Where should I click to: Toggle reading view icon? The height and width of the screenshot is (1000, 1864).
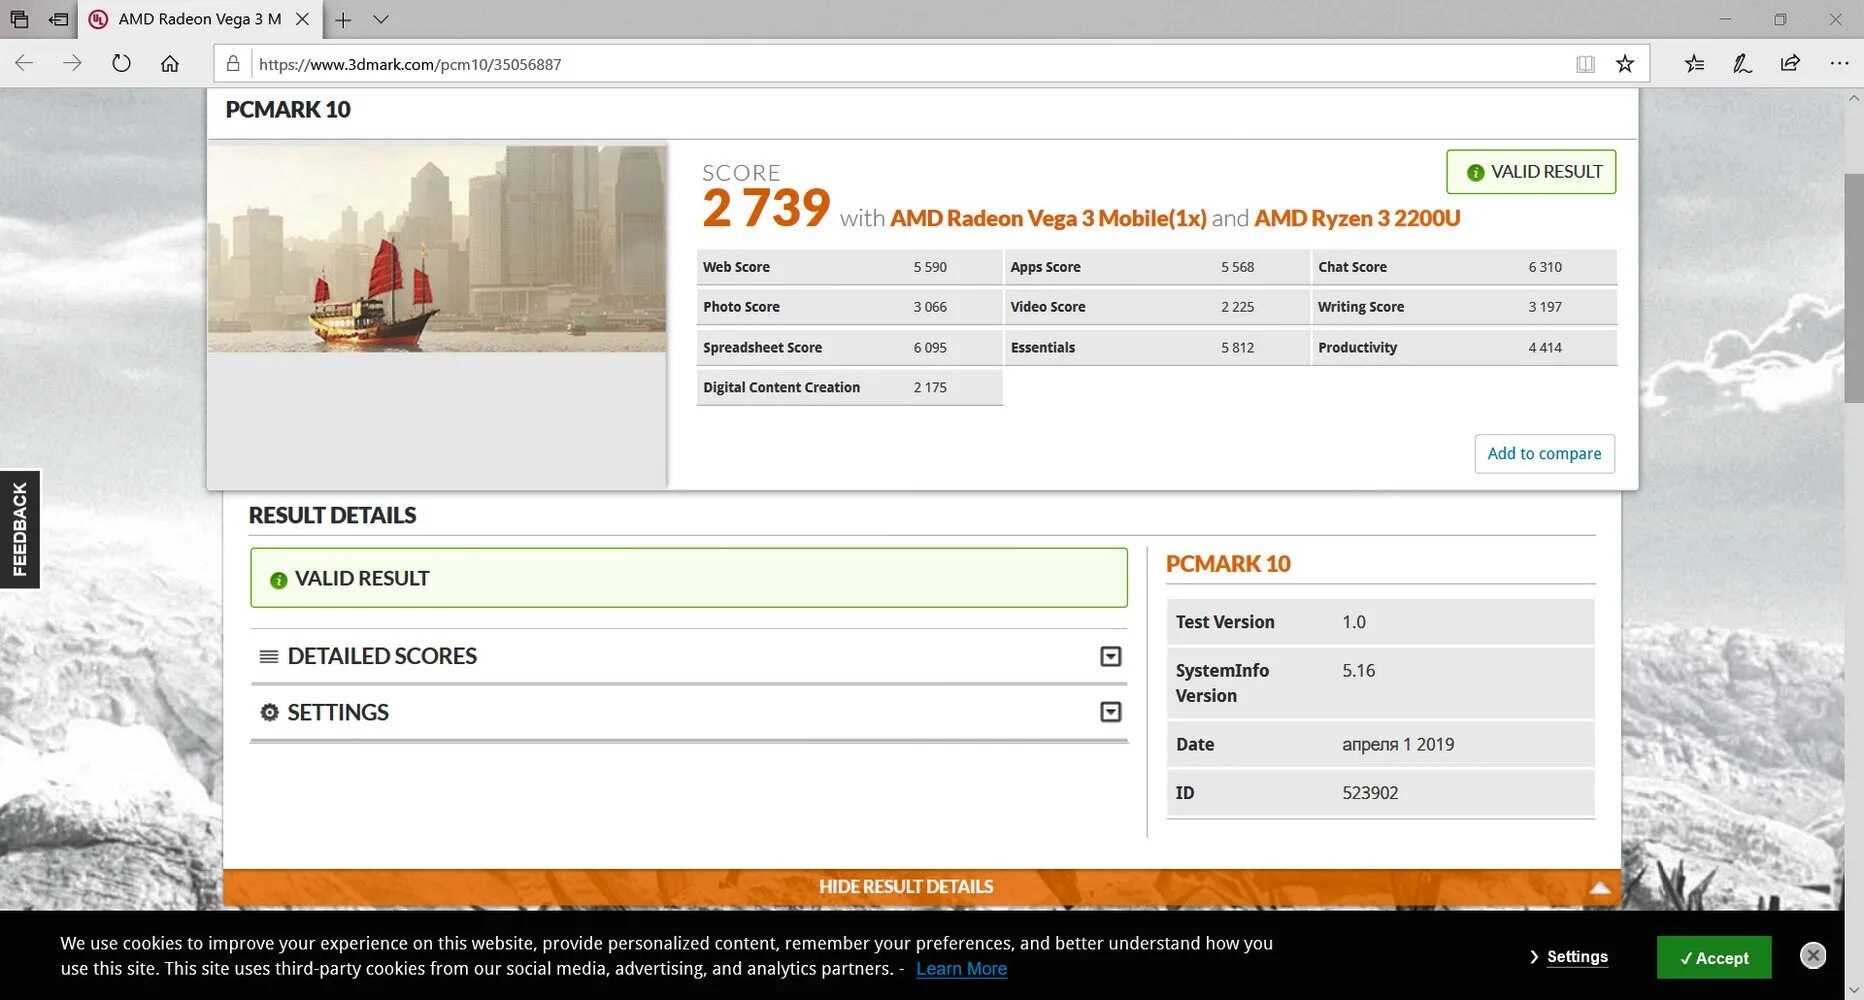[1585, 64]
